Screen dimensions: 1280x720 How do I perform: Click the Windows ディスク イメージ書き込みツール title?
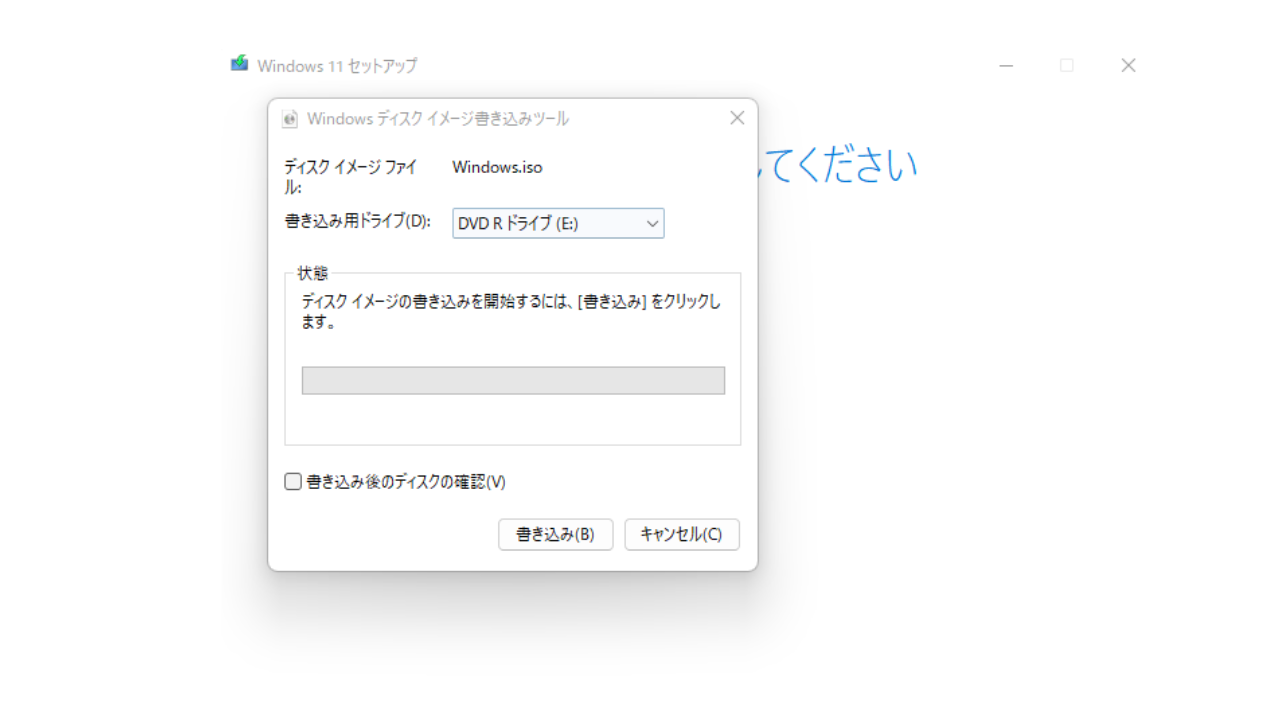pyautogui.click(x=438, y=119)
